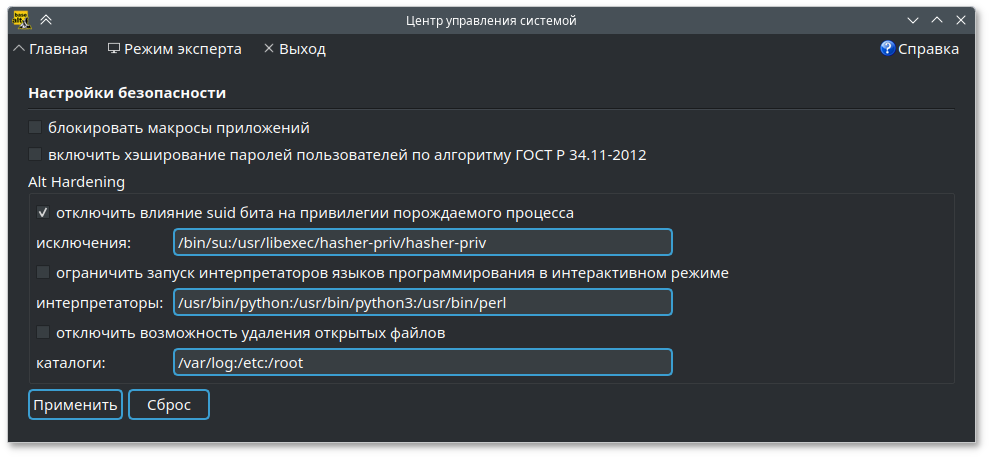Enable блокировать макросы приложений checkbox
The height and width of the screenshot is (457, 989).
35,128
